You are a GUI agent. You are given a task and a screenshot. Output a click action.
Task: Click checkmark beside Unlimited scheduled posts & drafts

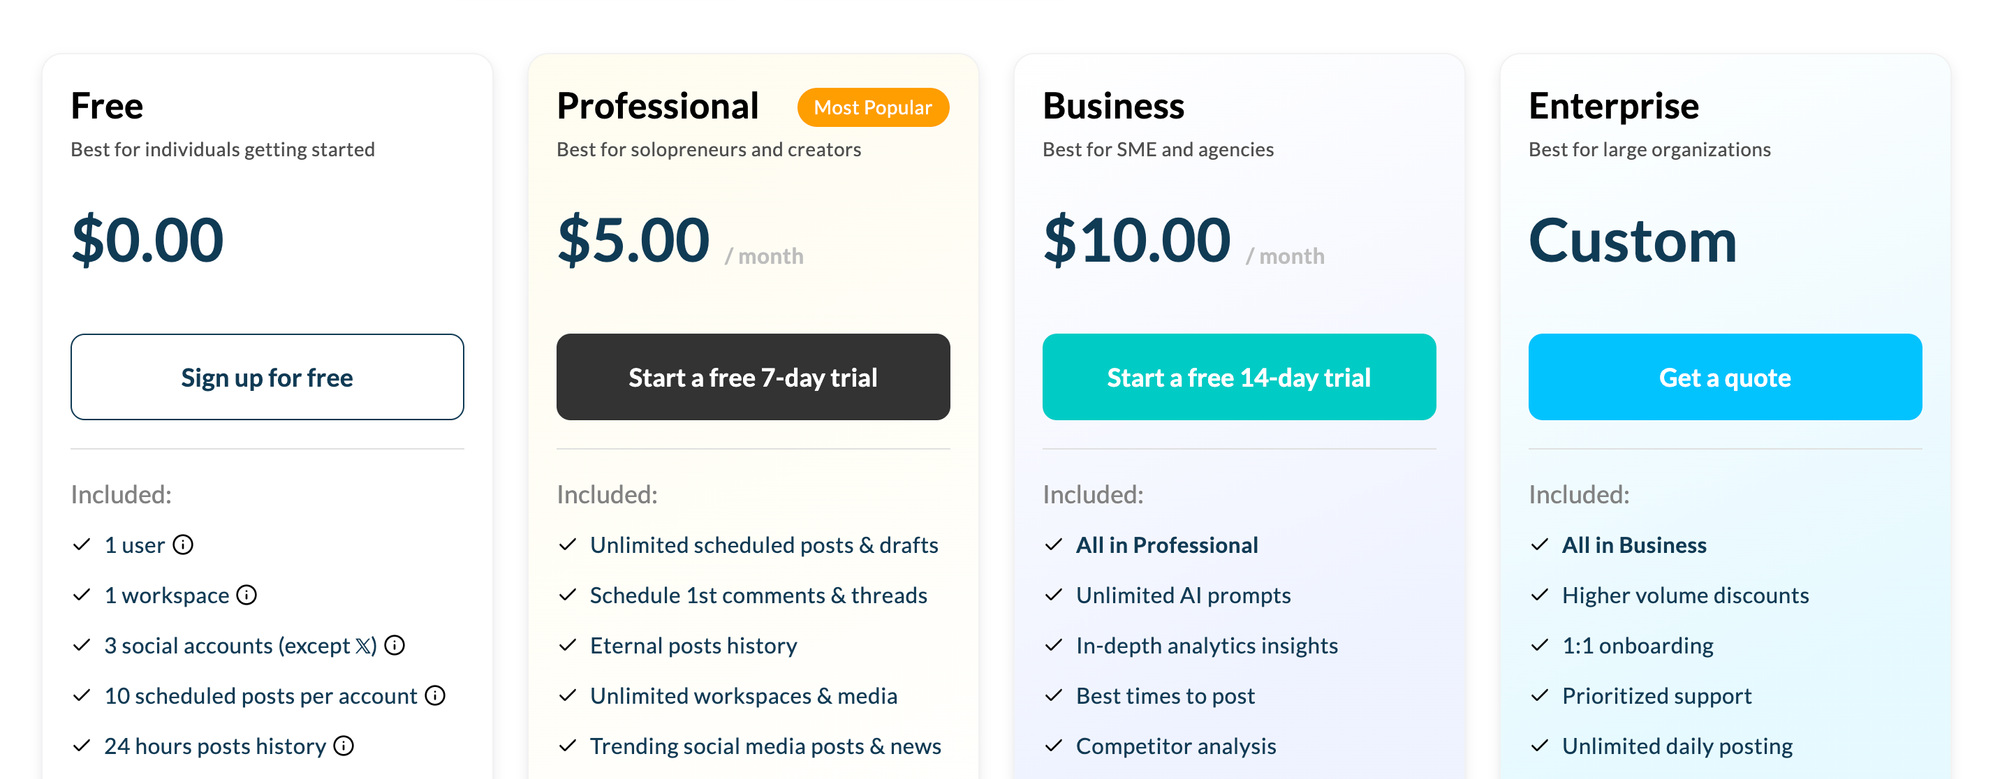coord(567,545)
